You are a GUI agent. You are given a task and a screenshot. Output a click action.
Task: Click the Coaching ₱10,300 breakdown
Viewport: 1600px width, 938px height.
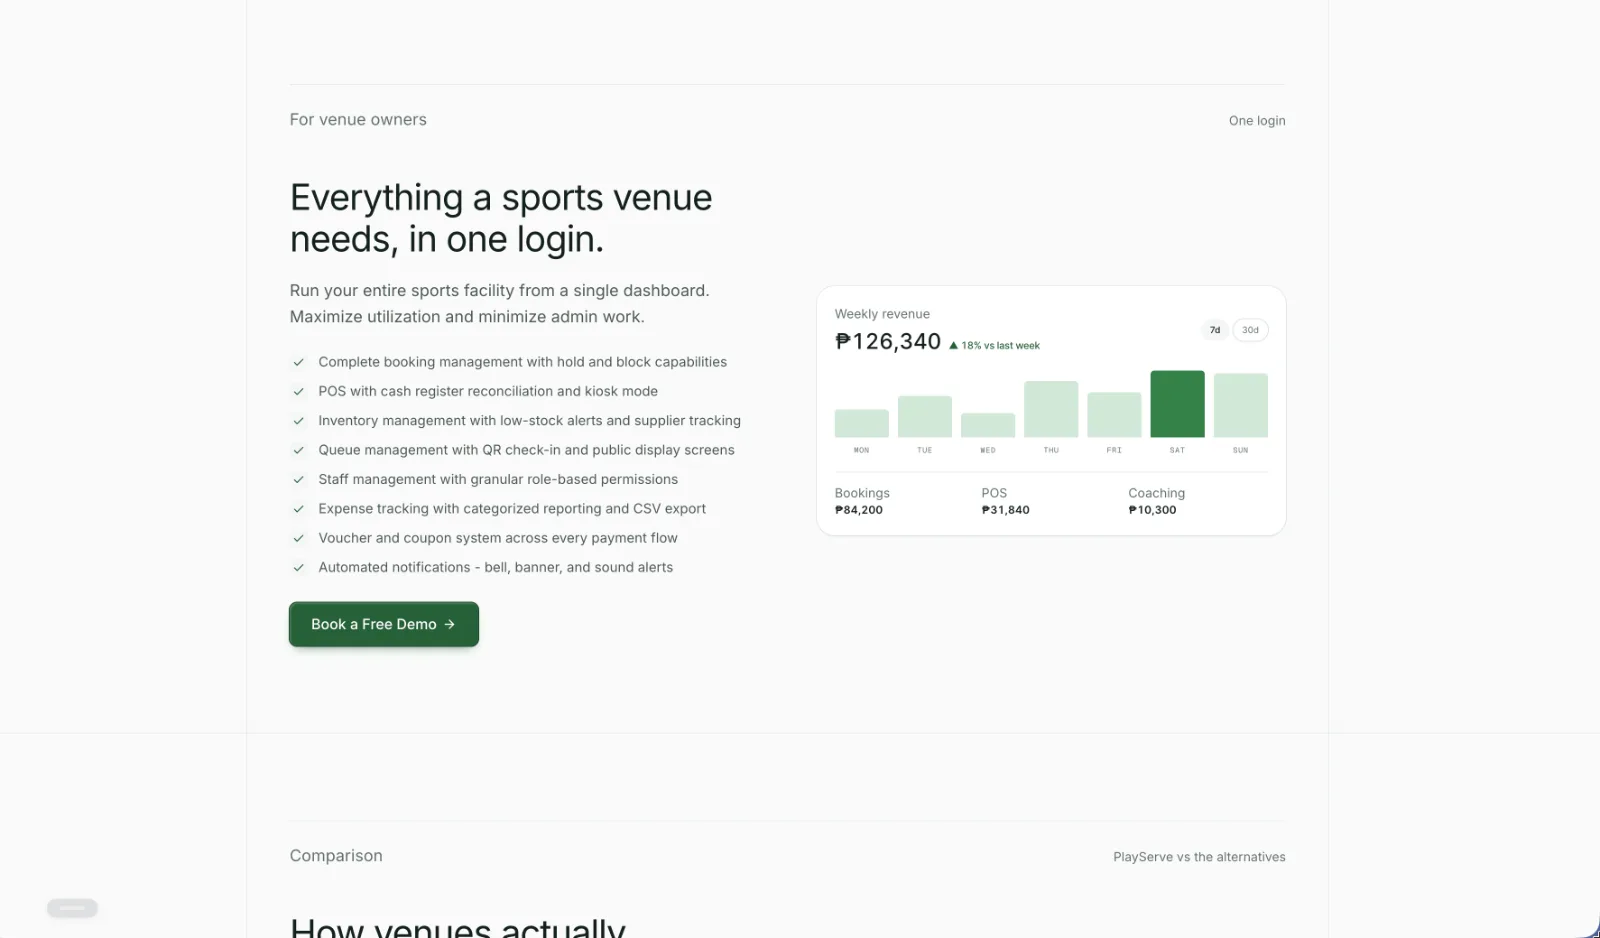1156,501
